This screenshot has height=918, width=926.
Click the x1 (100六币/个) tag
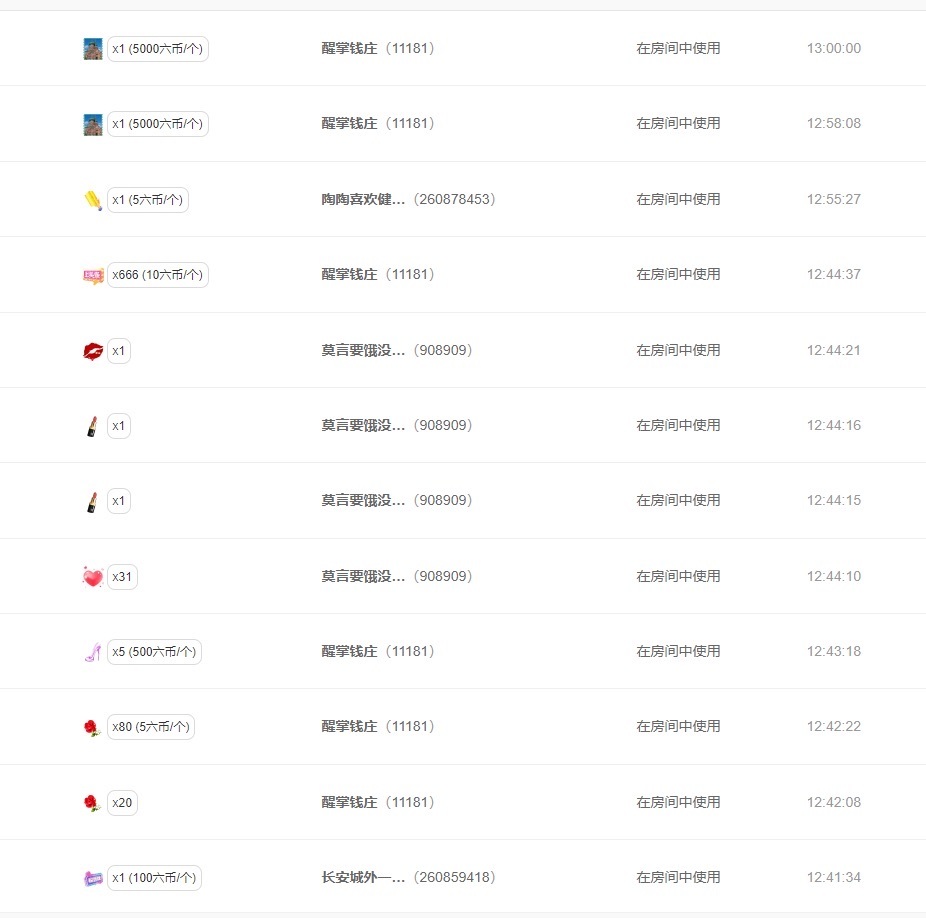[x=154, y=878]
